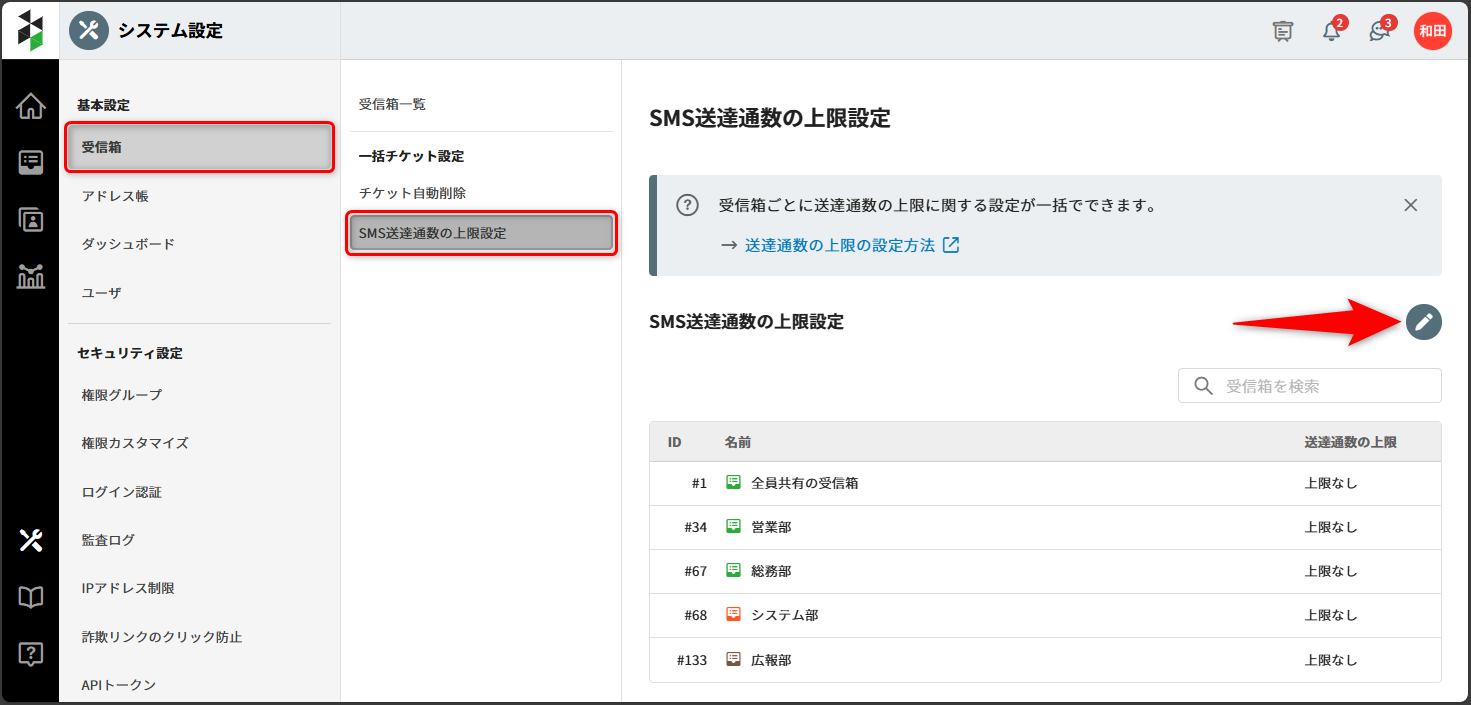The width and height of the screenshot is (1471, 705).
Task: Open the notifications bell icon
Action: pyautogui.click(x=1331, y=31)
